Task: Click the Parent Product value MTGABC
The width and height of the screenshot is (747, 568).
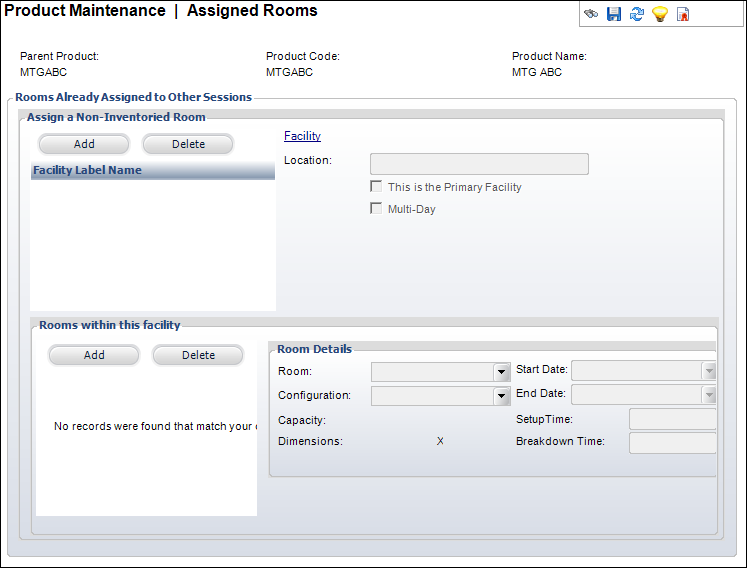Action: point(43,72)
